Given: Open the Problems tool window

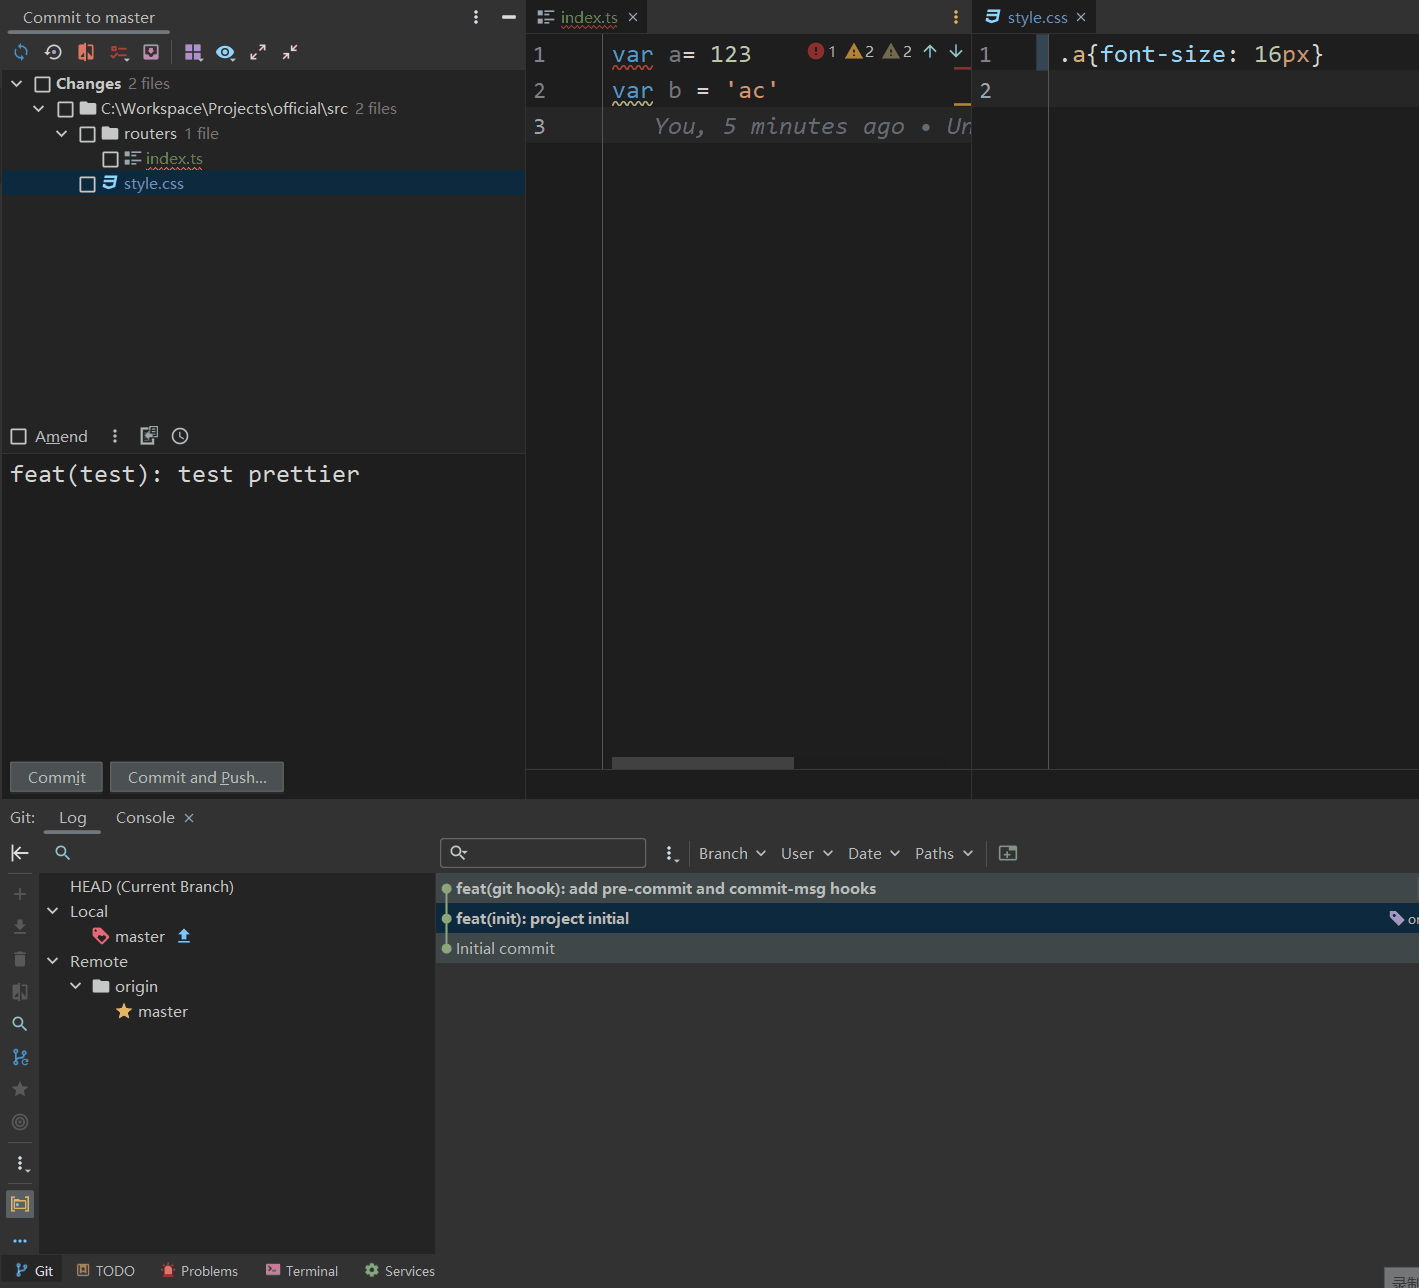Looking at the screenshot, I should click(199, 1271).
